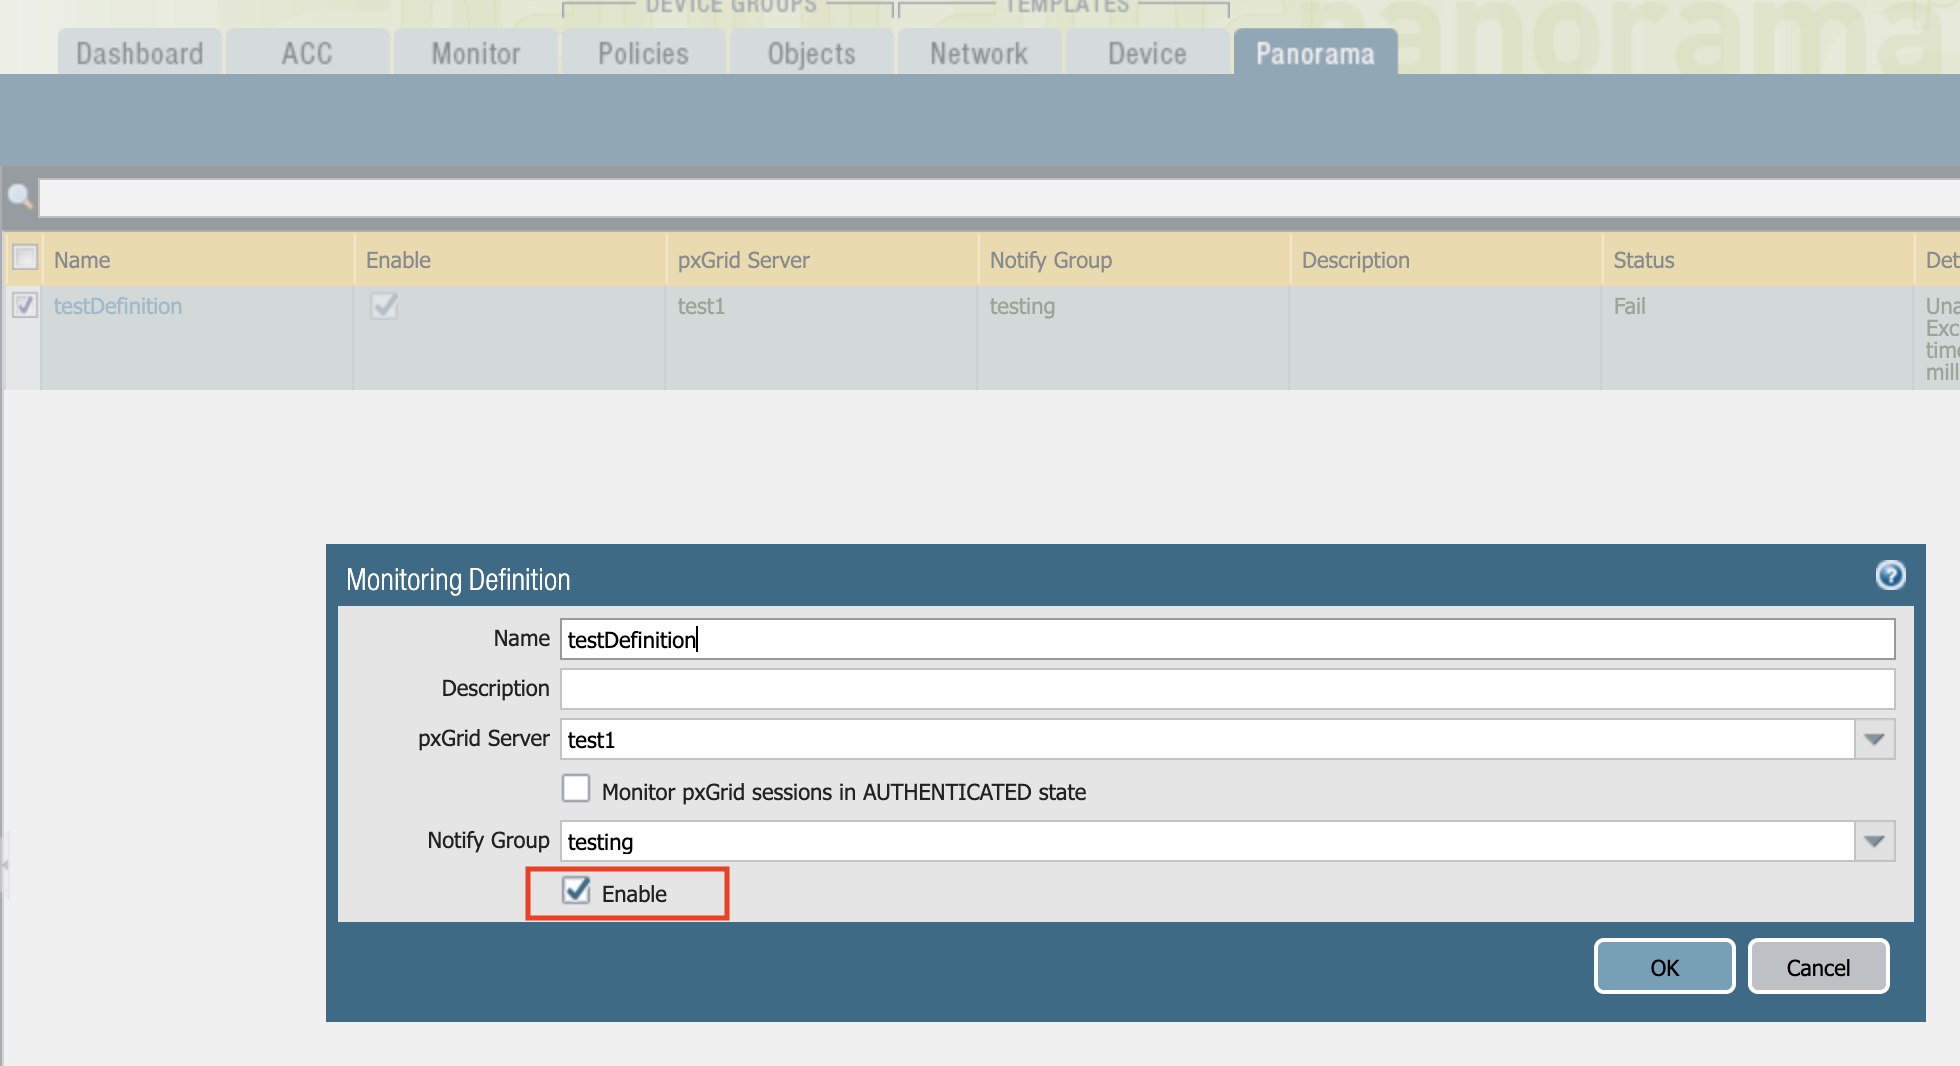Check Monitor pxGrid sessions in AUTHENTICATED state
Viewport: 1960px width, 1066px height.
coord(576,789)
